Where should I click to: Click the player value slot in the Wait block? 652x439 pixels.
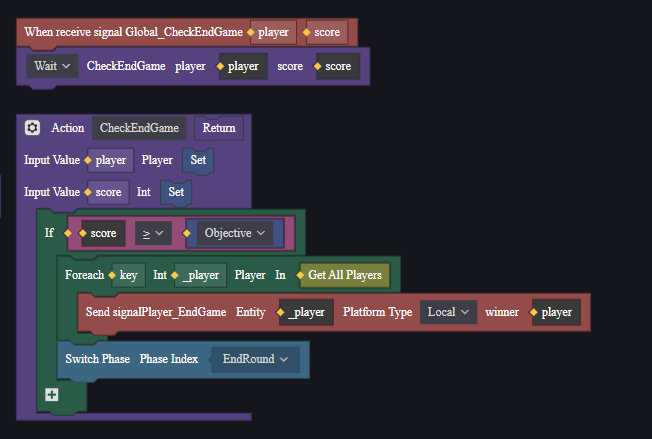point(243,67)
